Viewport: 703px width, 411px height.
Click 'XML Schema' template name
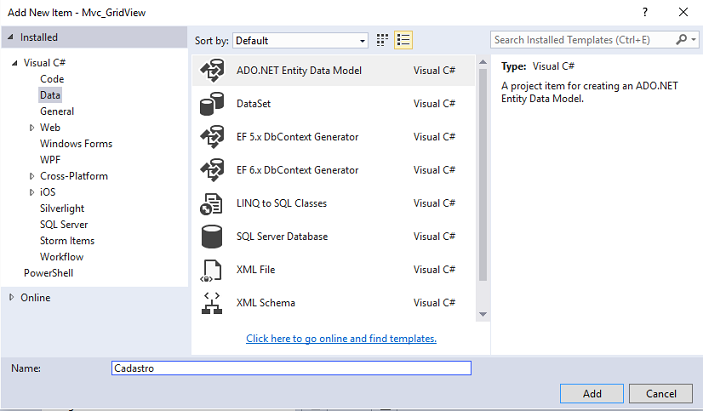[266, 303]
